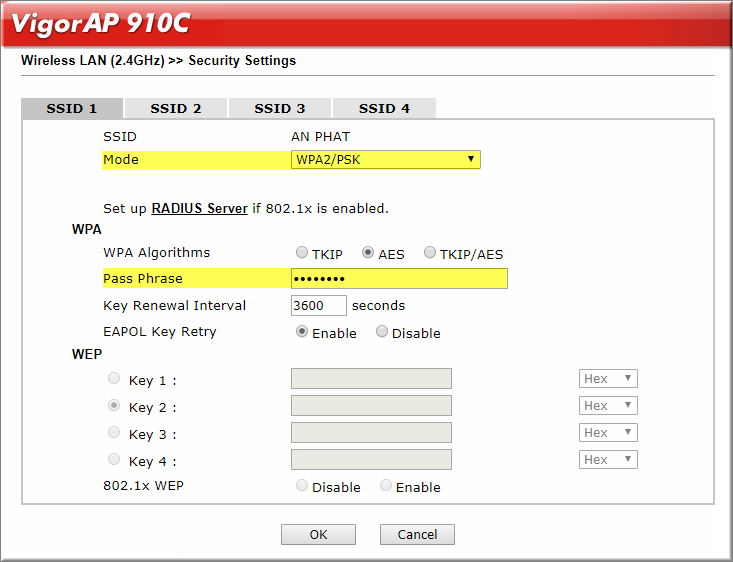
Task: Click the Cancel button
Action: [x=417, y=534]
